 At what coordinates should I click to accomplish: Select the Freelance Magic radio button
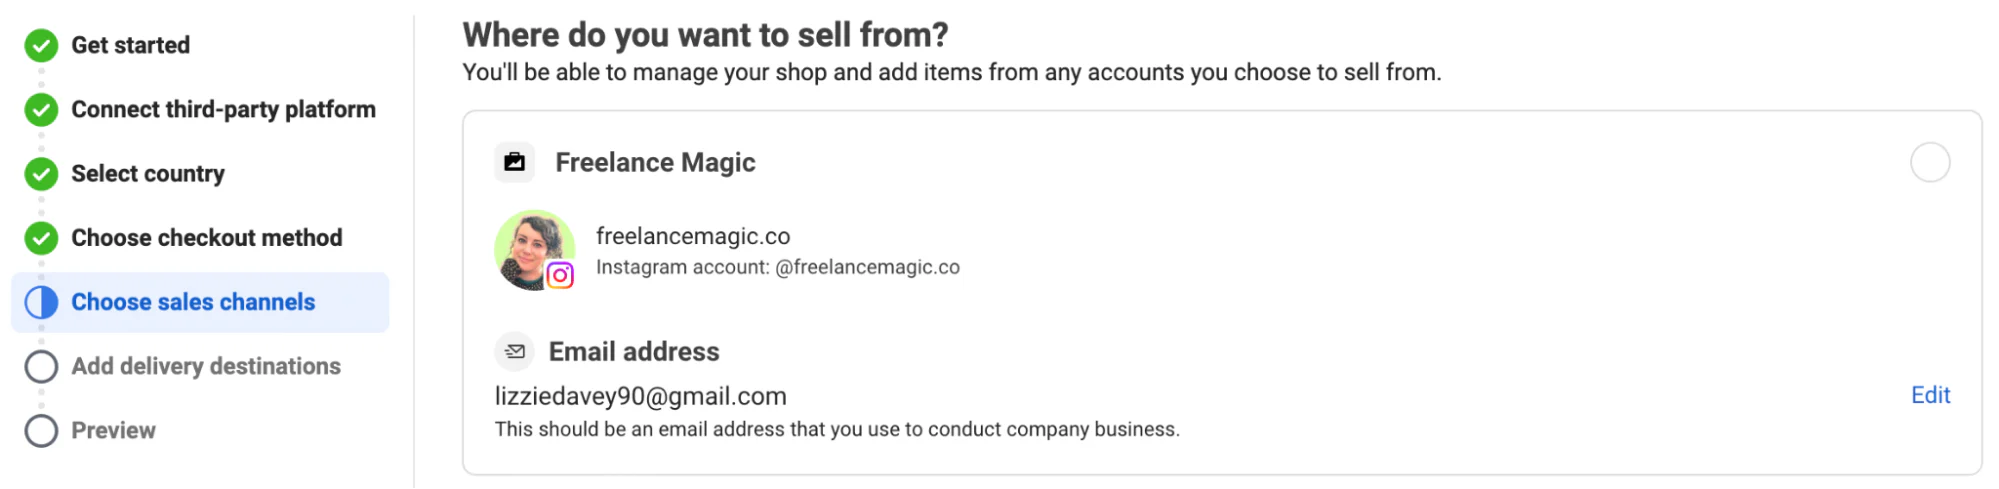tap(1930, 162)
